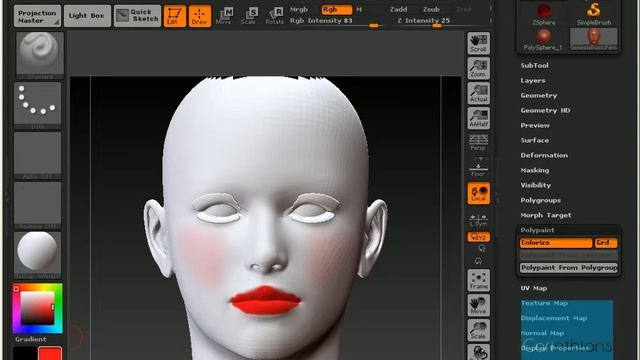Viewport: 640px width, 360px height.
Task: Expand the Masking palette
Action: point(535,170)
